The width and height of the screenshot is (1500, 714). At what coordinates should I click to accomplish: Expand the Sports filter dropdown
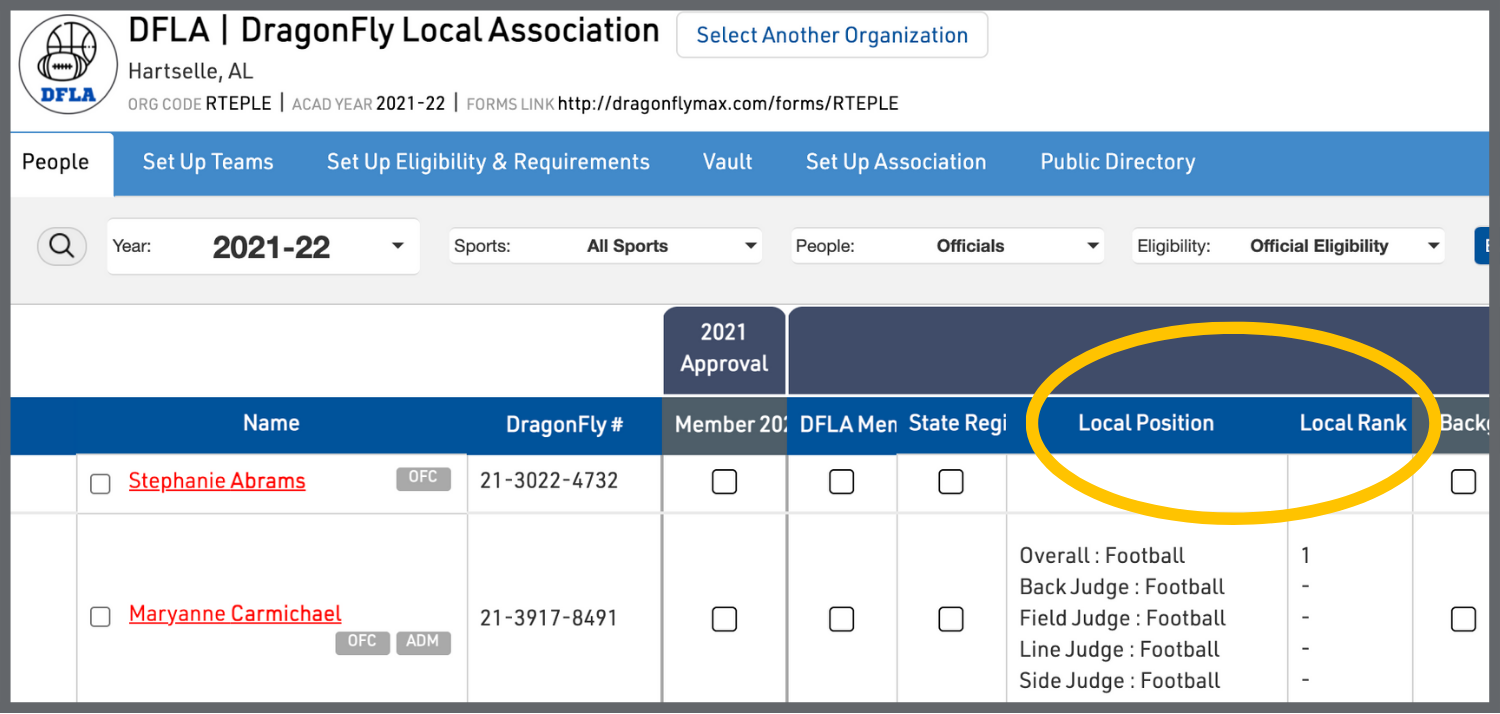point(605,246)
